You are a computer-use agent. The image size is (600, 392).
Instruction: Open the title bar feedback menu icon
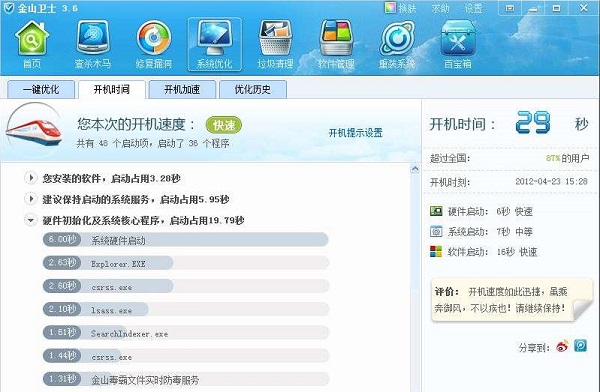pyautogui.click(x=510, y=8)
